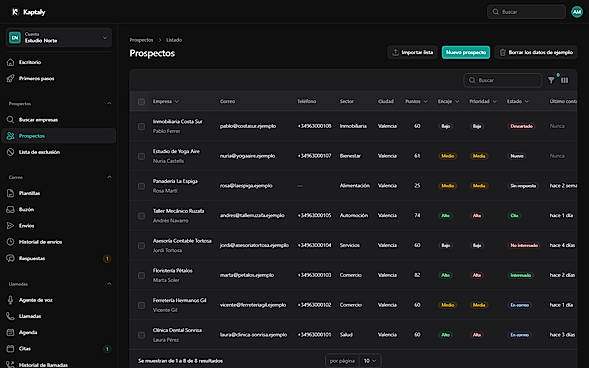
Task: Click the Listado breadcrumb link
Action: (174, 40)
